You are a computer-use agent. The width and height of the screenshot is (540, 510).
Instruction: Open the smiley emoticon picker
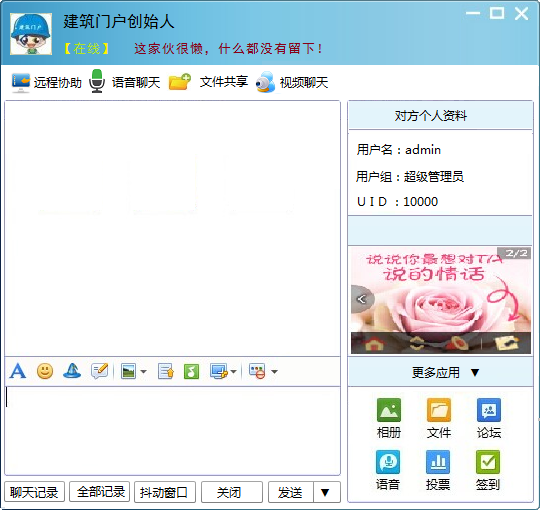click(x=45, y=371)
